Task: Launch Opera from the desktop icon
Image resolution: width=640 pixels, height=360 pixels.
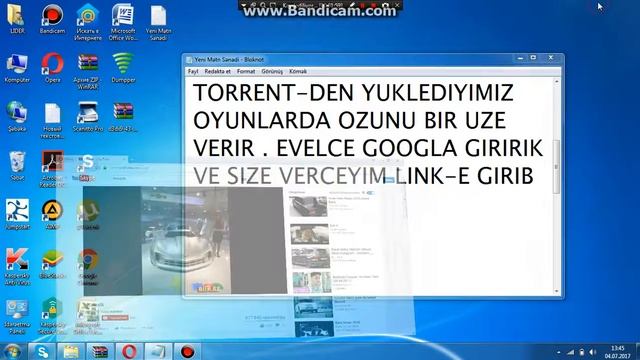Action: click(x=52, y=68)
